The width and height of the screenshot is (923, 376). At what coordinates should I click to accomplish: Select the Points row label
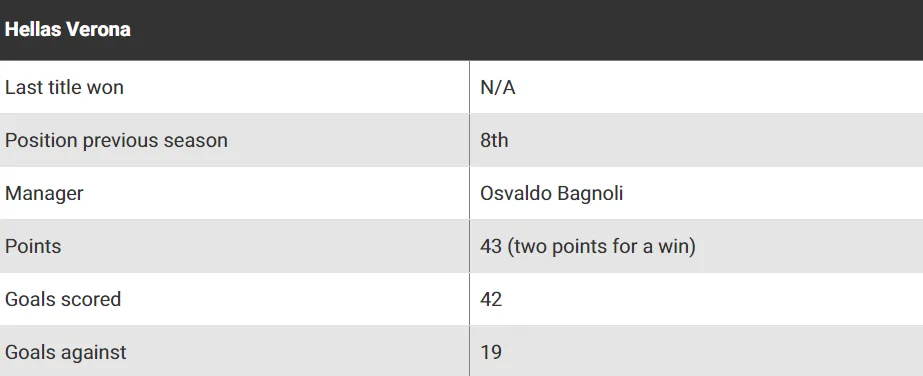tap(33, 246)
